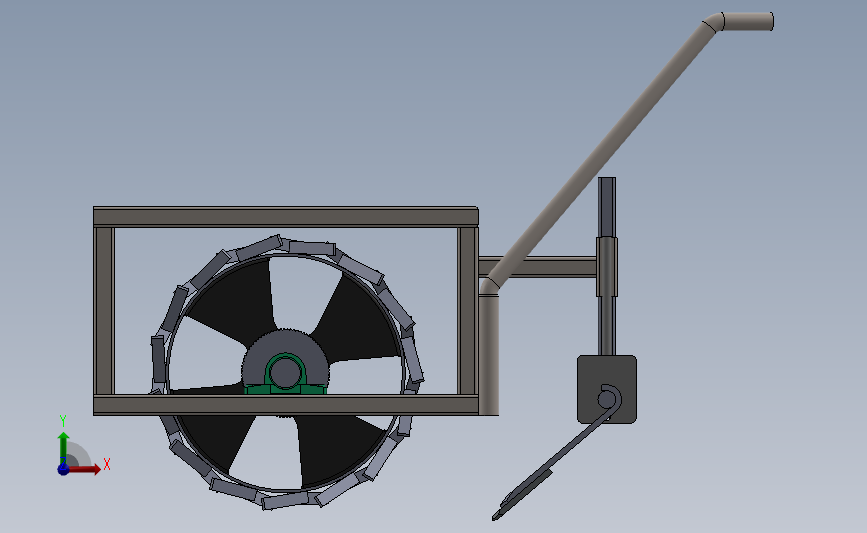Image resolution: width=867 pixels, height=533 pixels.
Task: Select the bottom horizontal frame bar
Action: pos(286,405)
